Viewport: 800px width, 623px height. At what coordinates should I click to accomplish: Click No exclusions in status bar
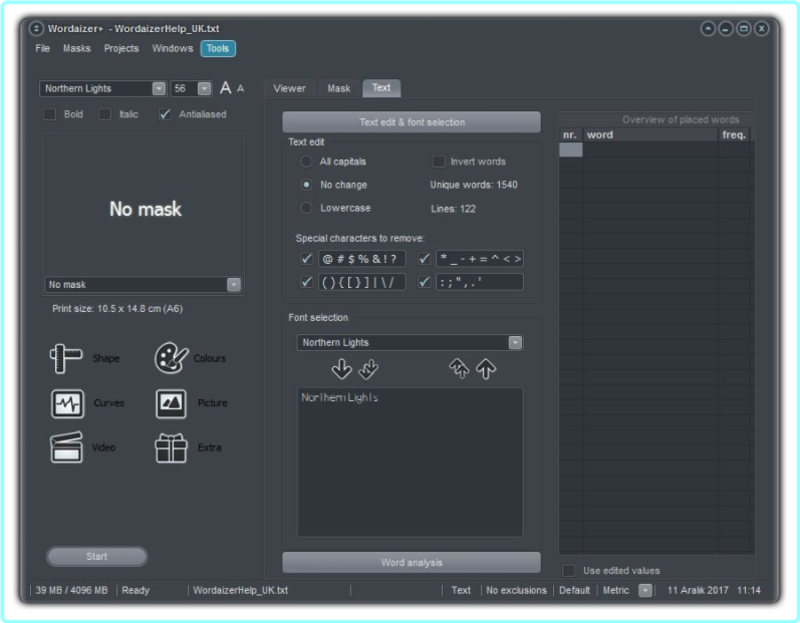pos(516,590)
